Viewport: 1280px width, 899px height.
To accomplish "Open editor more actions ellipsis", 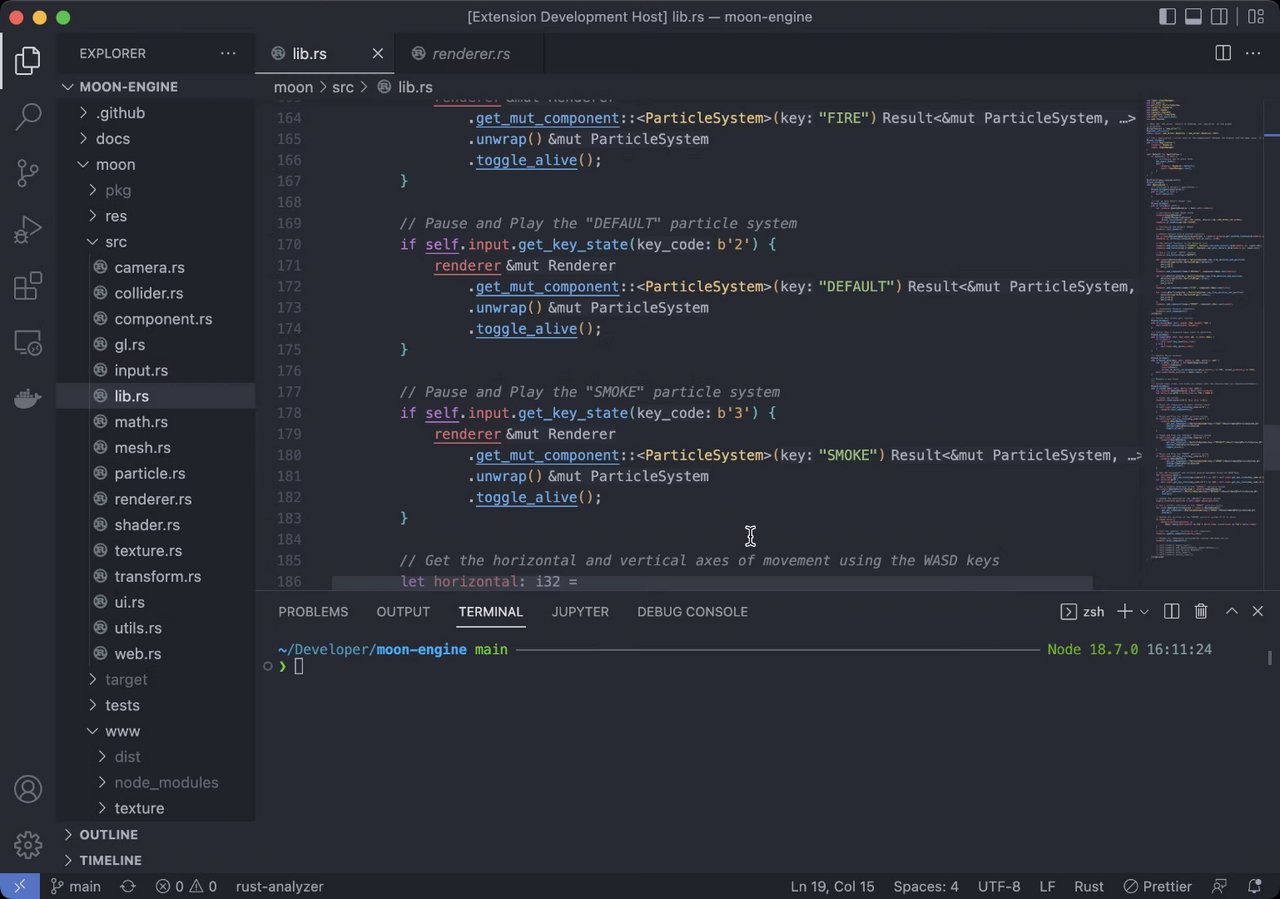I will pos(1254,53).
